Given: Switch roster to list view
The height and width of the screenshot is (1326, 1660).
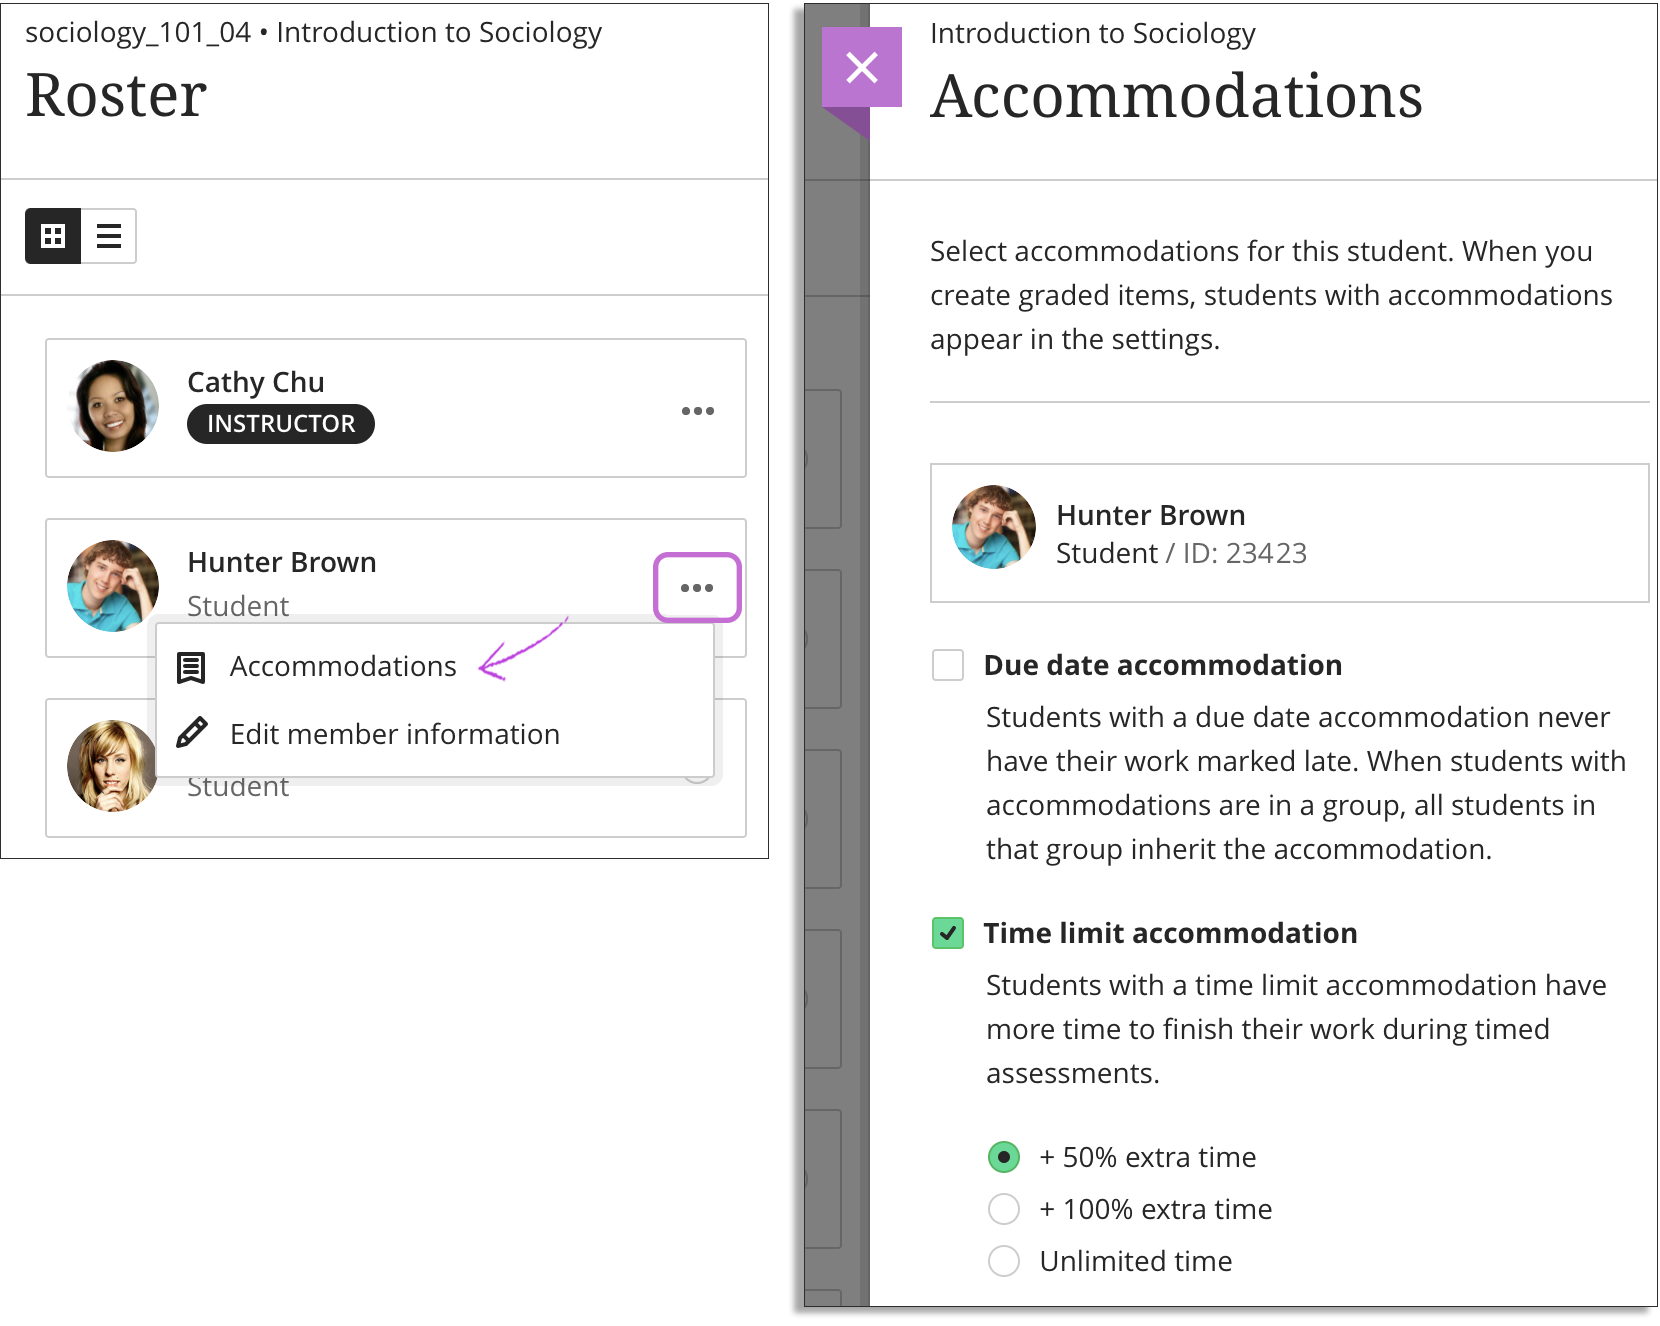Looking at the screenshot, I should click(x=108, y=236).
